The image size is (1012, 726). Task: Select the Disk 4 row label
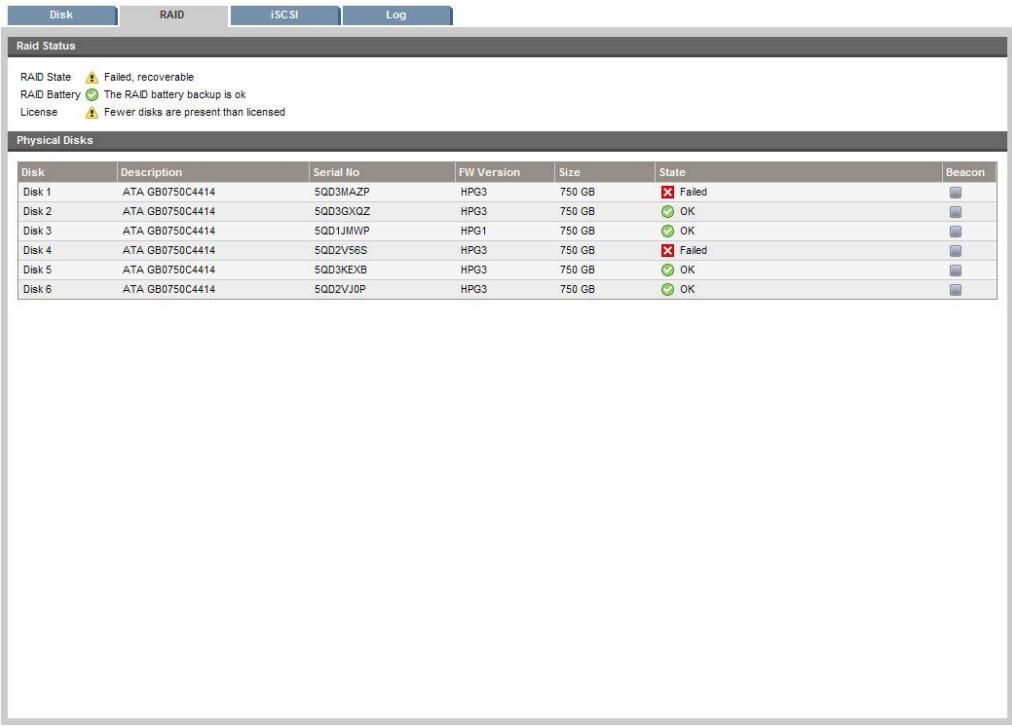[37, 250]
